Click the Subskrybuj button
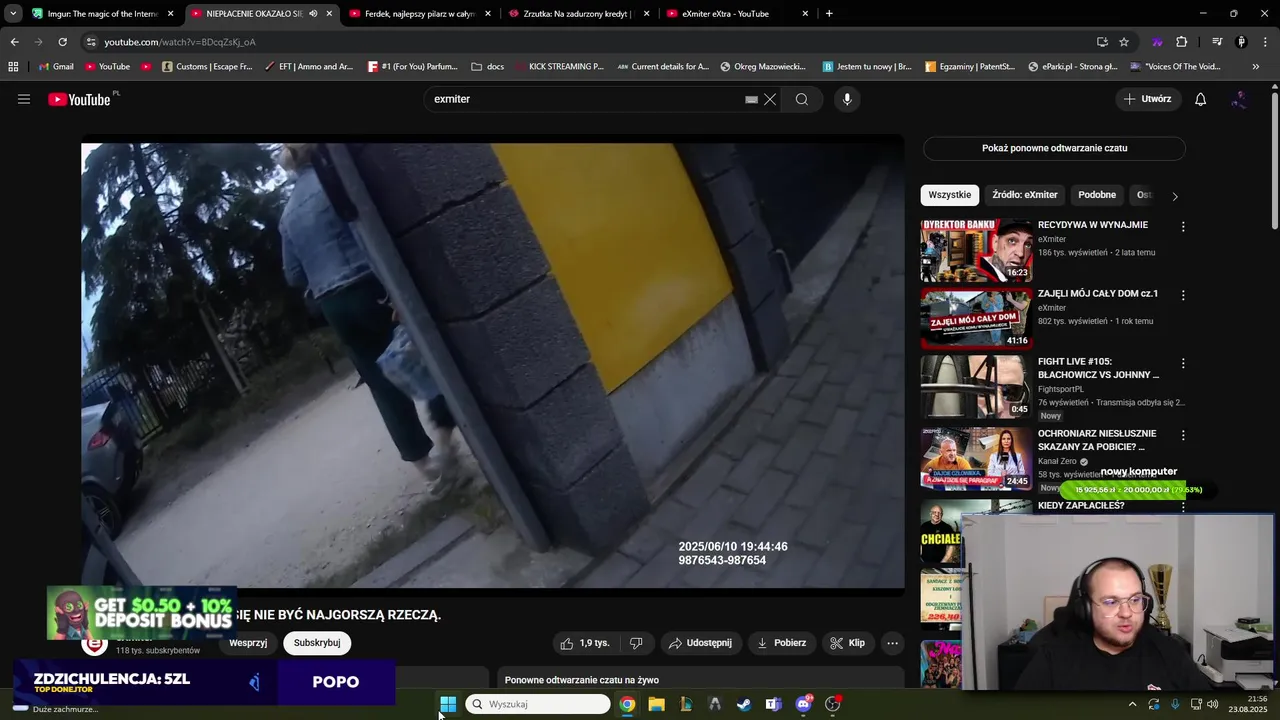Screen dimensions: 1280x720 [317, 643]
